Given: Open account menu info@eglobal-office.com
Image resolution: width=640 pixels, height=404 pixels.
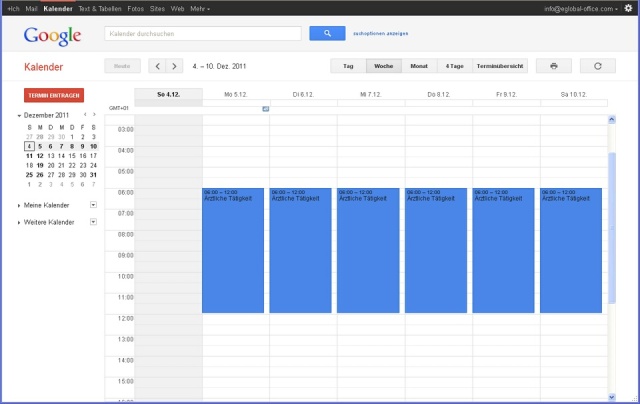Looking at the screenshot, I should click(x=580, y=9).
